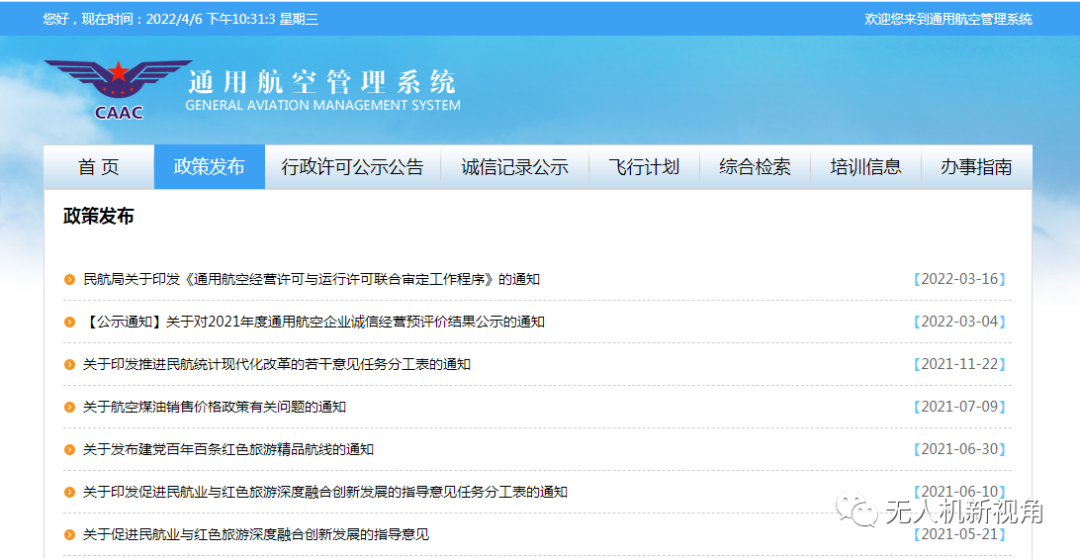Click the orange bullet beside 建党百年百条红色旅游
Viewport: 1080px width, 559px height.
click(x=69, y=450)
